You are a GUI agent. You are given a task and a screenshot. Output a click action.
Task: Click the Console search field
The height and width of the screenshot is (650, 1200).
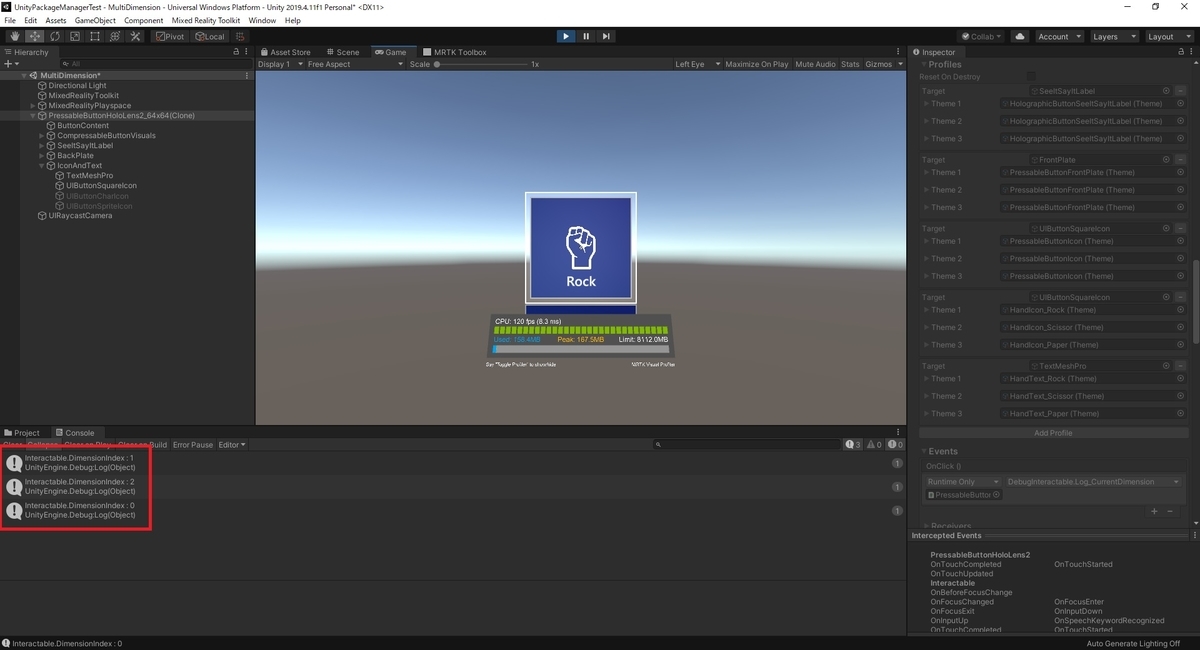(745, 444)
